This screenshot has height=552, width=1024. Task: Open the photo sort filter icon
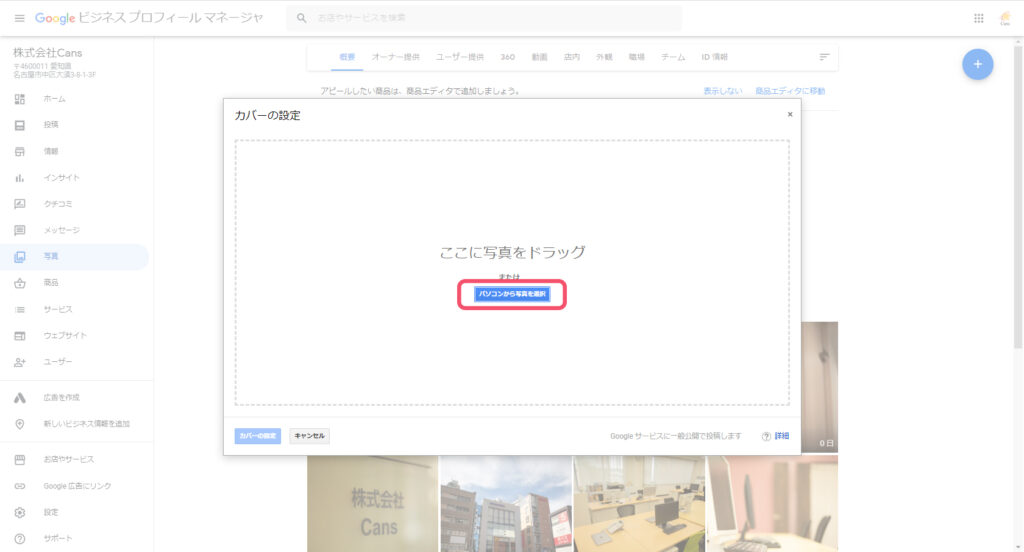coord(824,57)
